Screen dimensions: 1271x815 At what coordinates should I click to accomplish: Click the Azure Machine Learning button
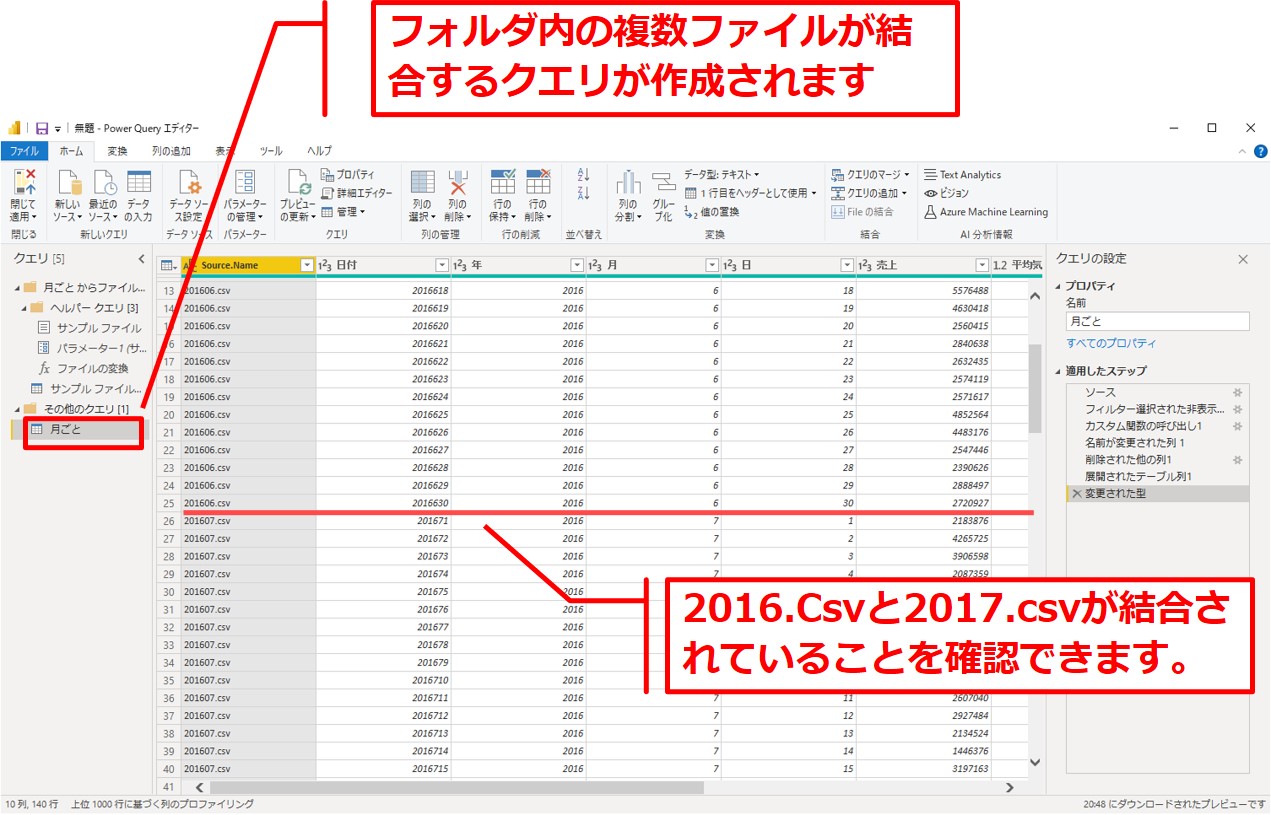(x=986, y=212)
